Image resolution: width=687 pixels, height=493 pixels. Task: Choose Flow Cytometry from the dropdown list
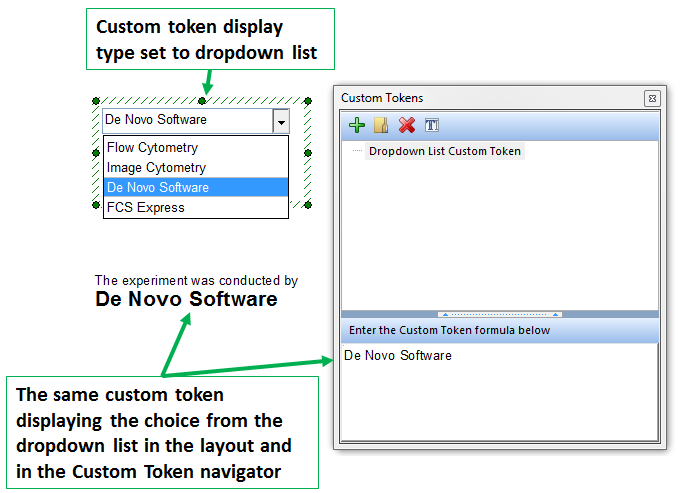pos(152,148)
